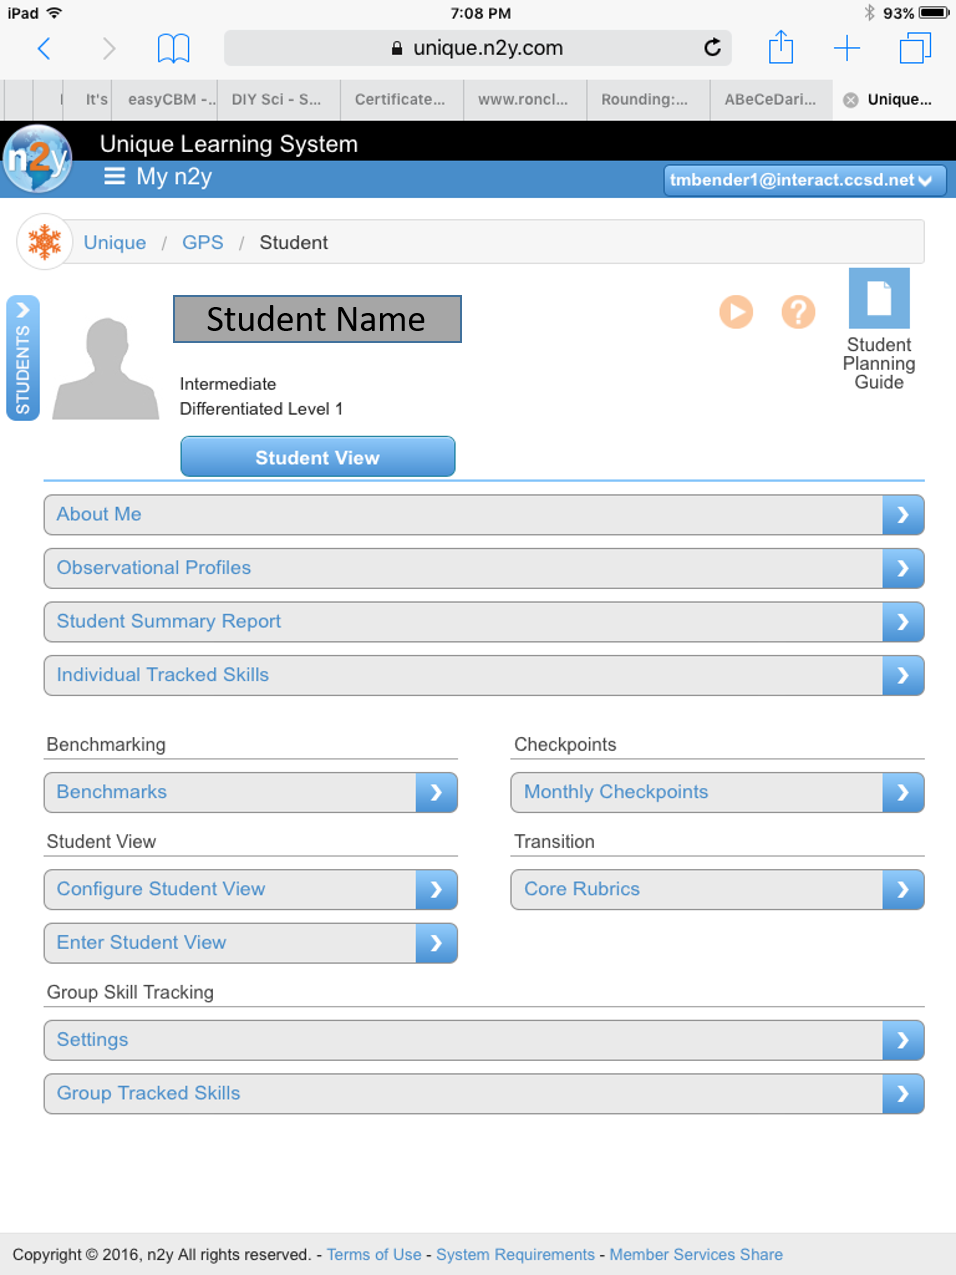Image resolution: width=956 pixels, height=1275 pixels.
Task: Tap the Safari share icon
Action: point(781,47)
